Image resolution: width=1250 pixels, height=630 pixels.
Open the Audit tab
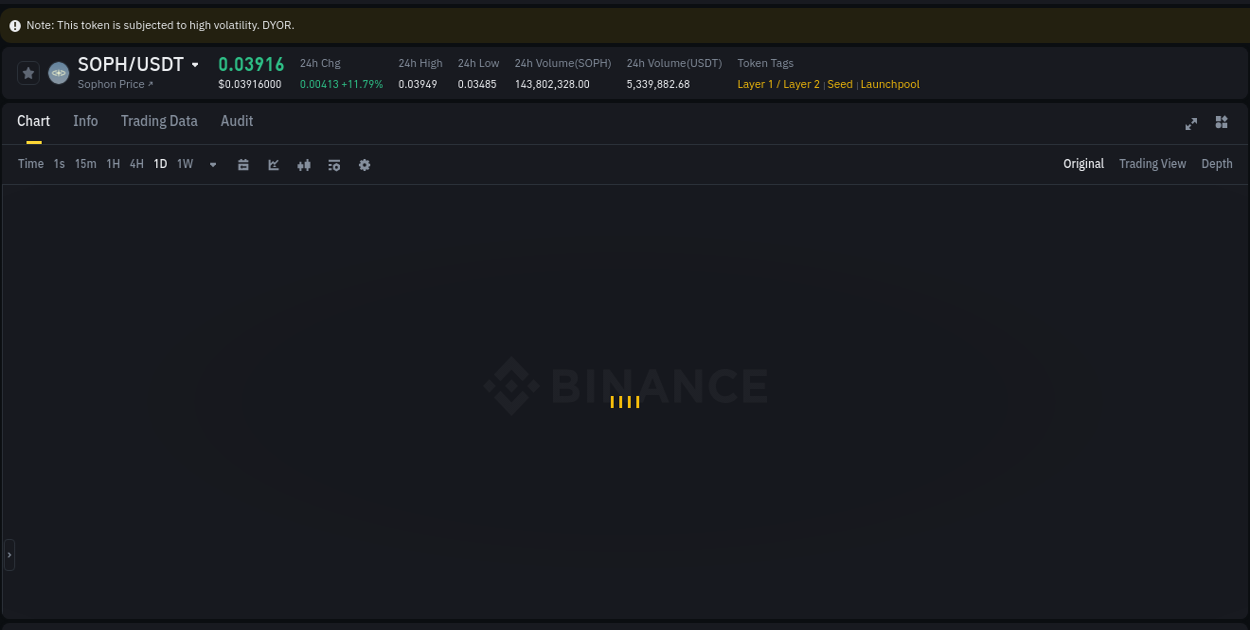point(237,121)
